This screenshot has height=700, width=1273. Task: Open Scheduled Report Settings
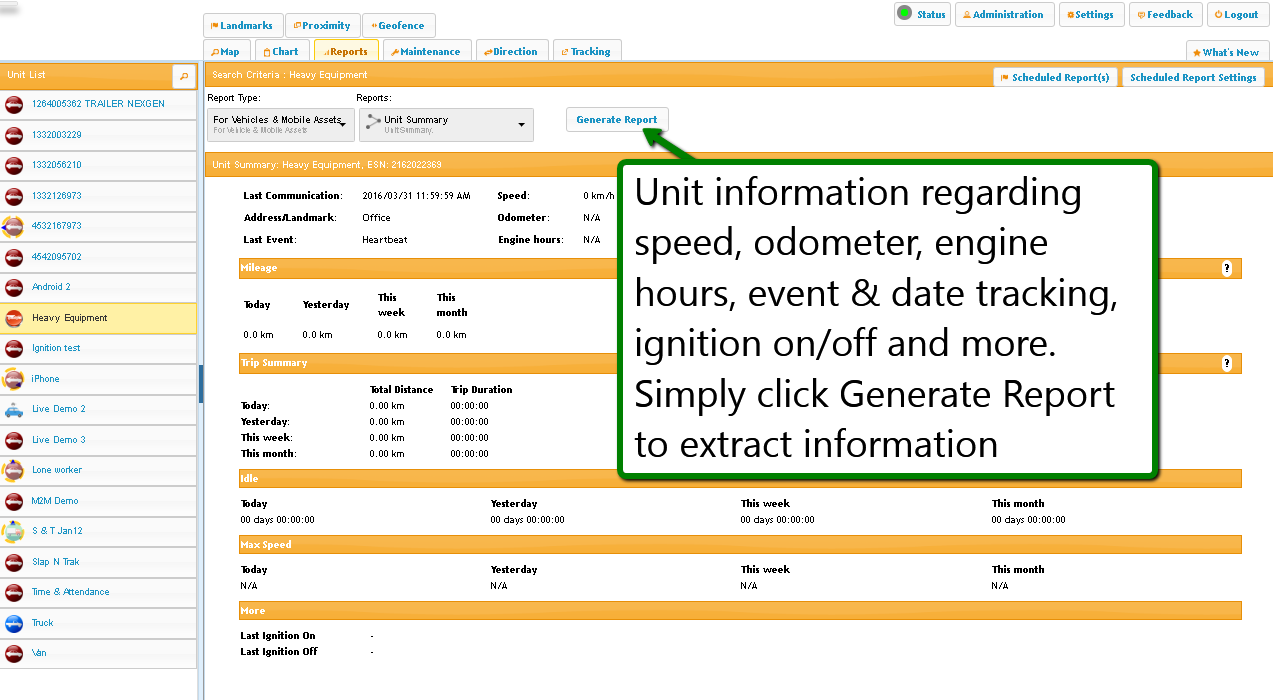click(1193, 78)
